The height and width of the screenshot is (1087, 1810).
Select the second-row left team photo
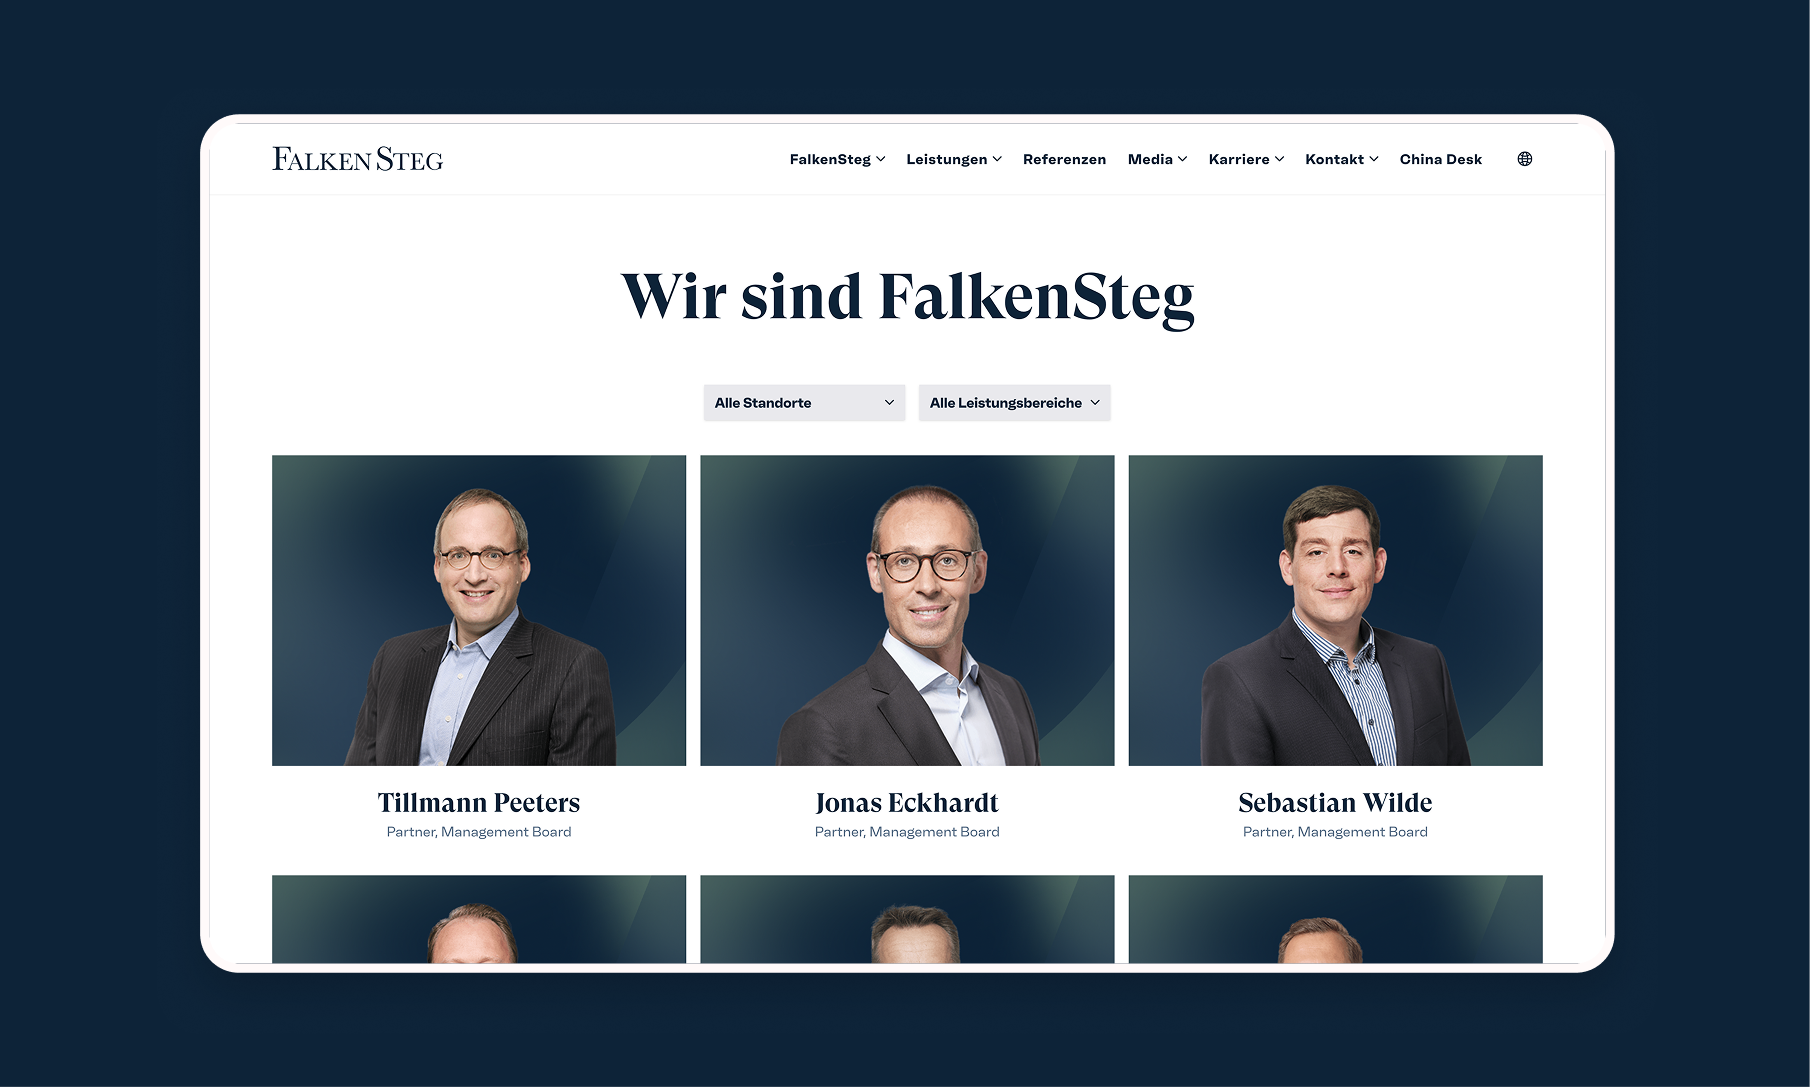479,919
